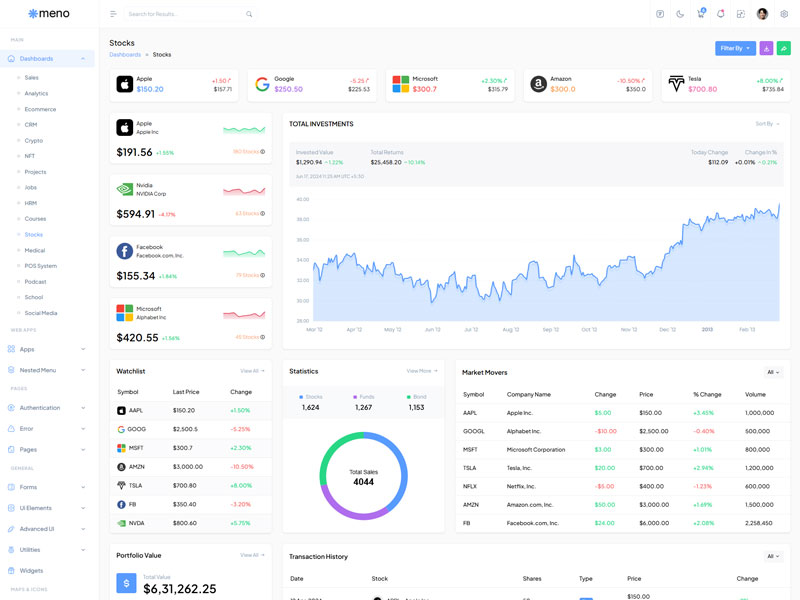Click the Nvidia logo in stock card
The image size is (800, 600).
point(125,189)
